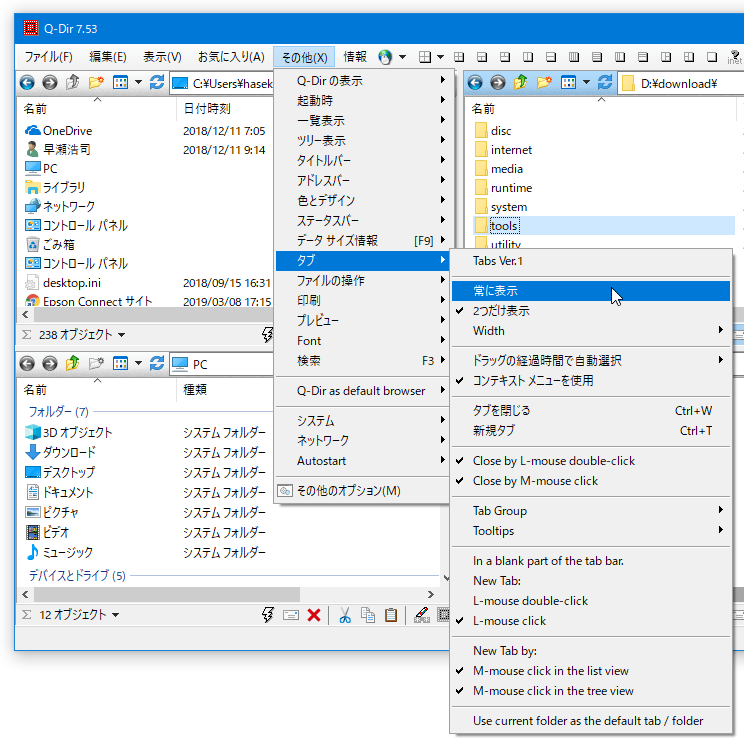The width and height of the screenshot is (744, 744).
Task: Click 新規タブ Ctrl+T
Action: click(591, 430)
